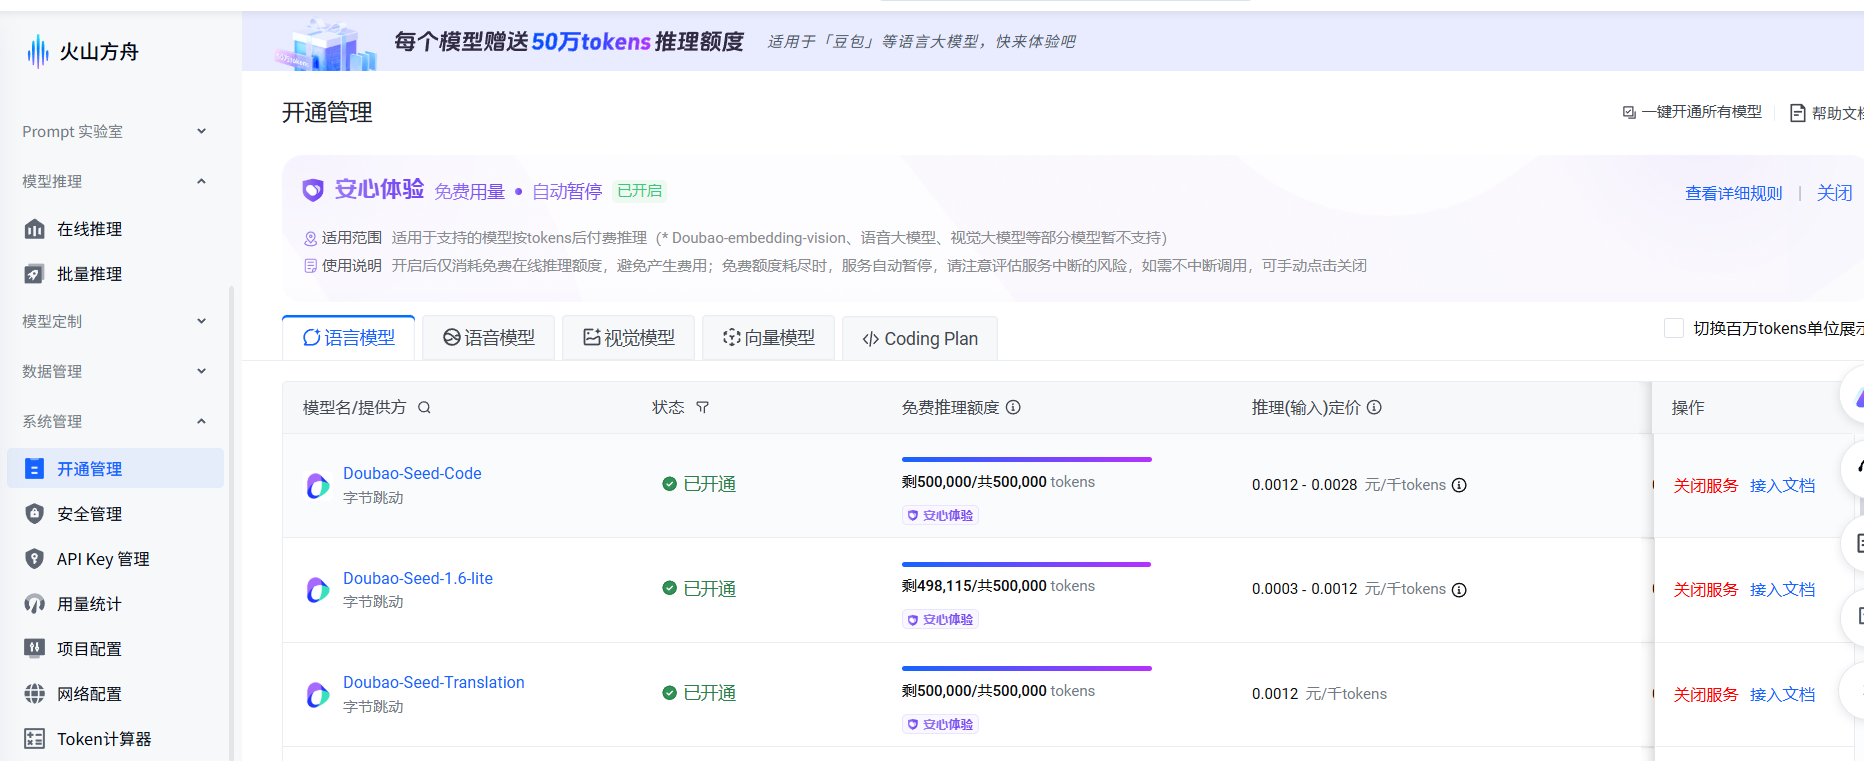Click info icon next to 免费推理额度
This screenshot has height=761, width=1864.
coord(1013,408)
